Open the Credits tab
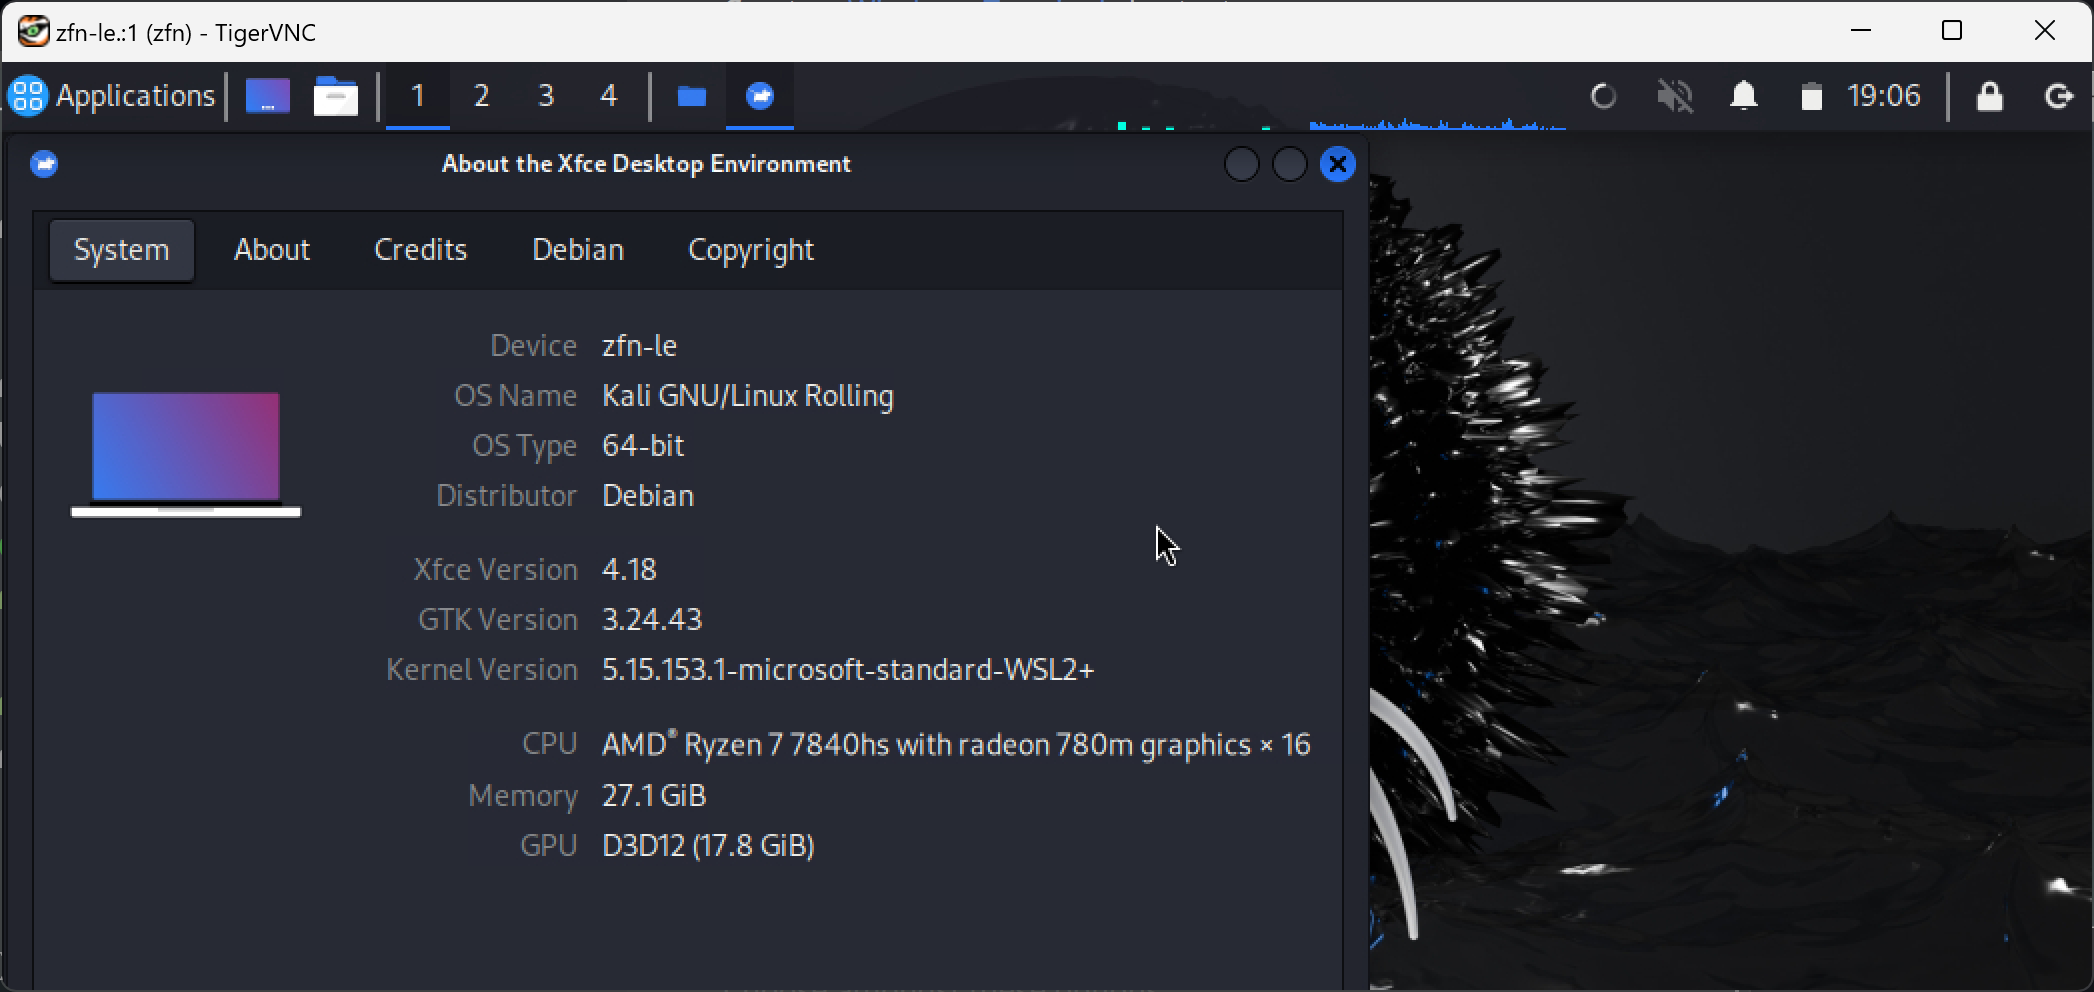The image size is (2094, 992). pyautogui.click(x=420, y=250)
